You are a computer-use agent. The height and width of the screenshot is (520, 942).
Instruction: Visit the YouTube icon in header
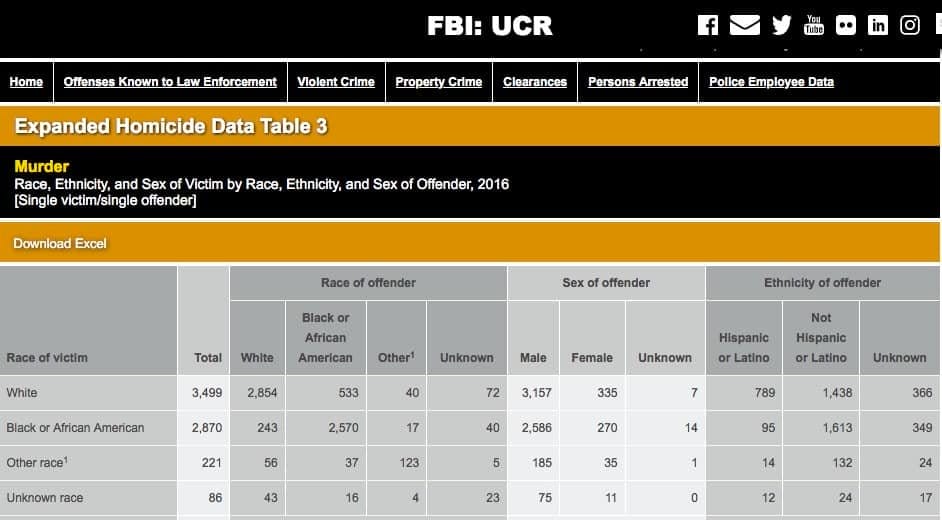coord(814,26)
